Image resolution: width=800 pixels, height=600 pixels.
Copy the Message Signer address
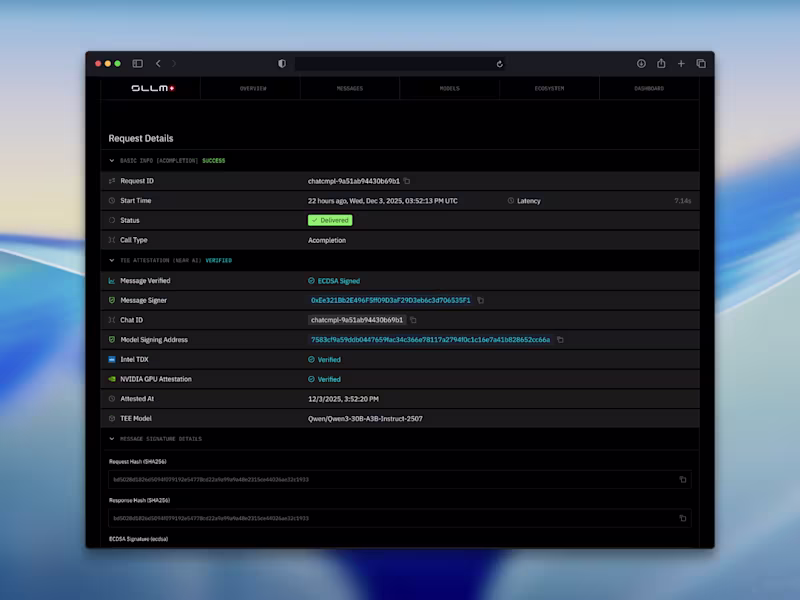pyautogui.click(x=481, y=301)
